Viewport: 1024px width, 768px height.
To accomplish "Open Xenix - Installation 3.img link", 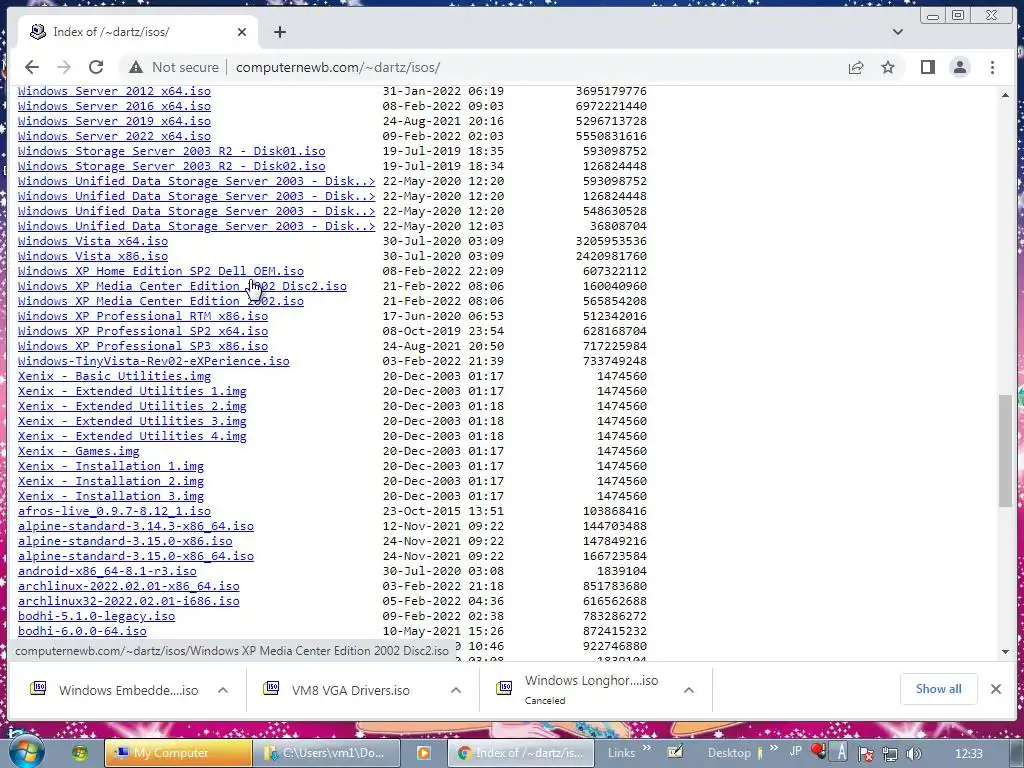I will tap(110, 496).
